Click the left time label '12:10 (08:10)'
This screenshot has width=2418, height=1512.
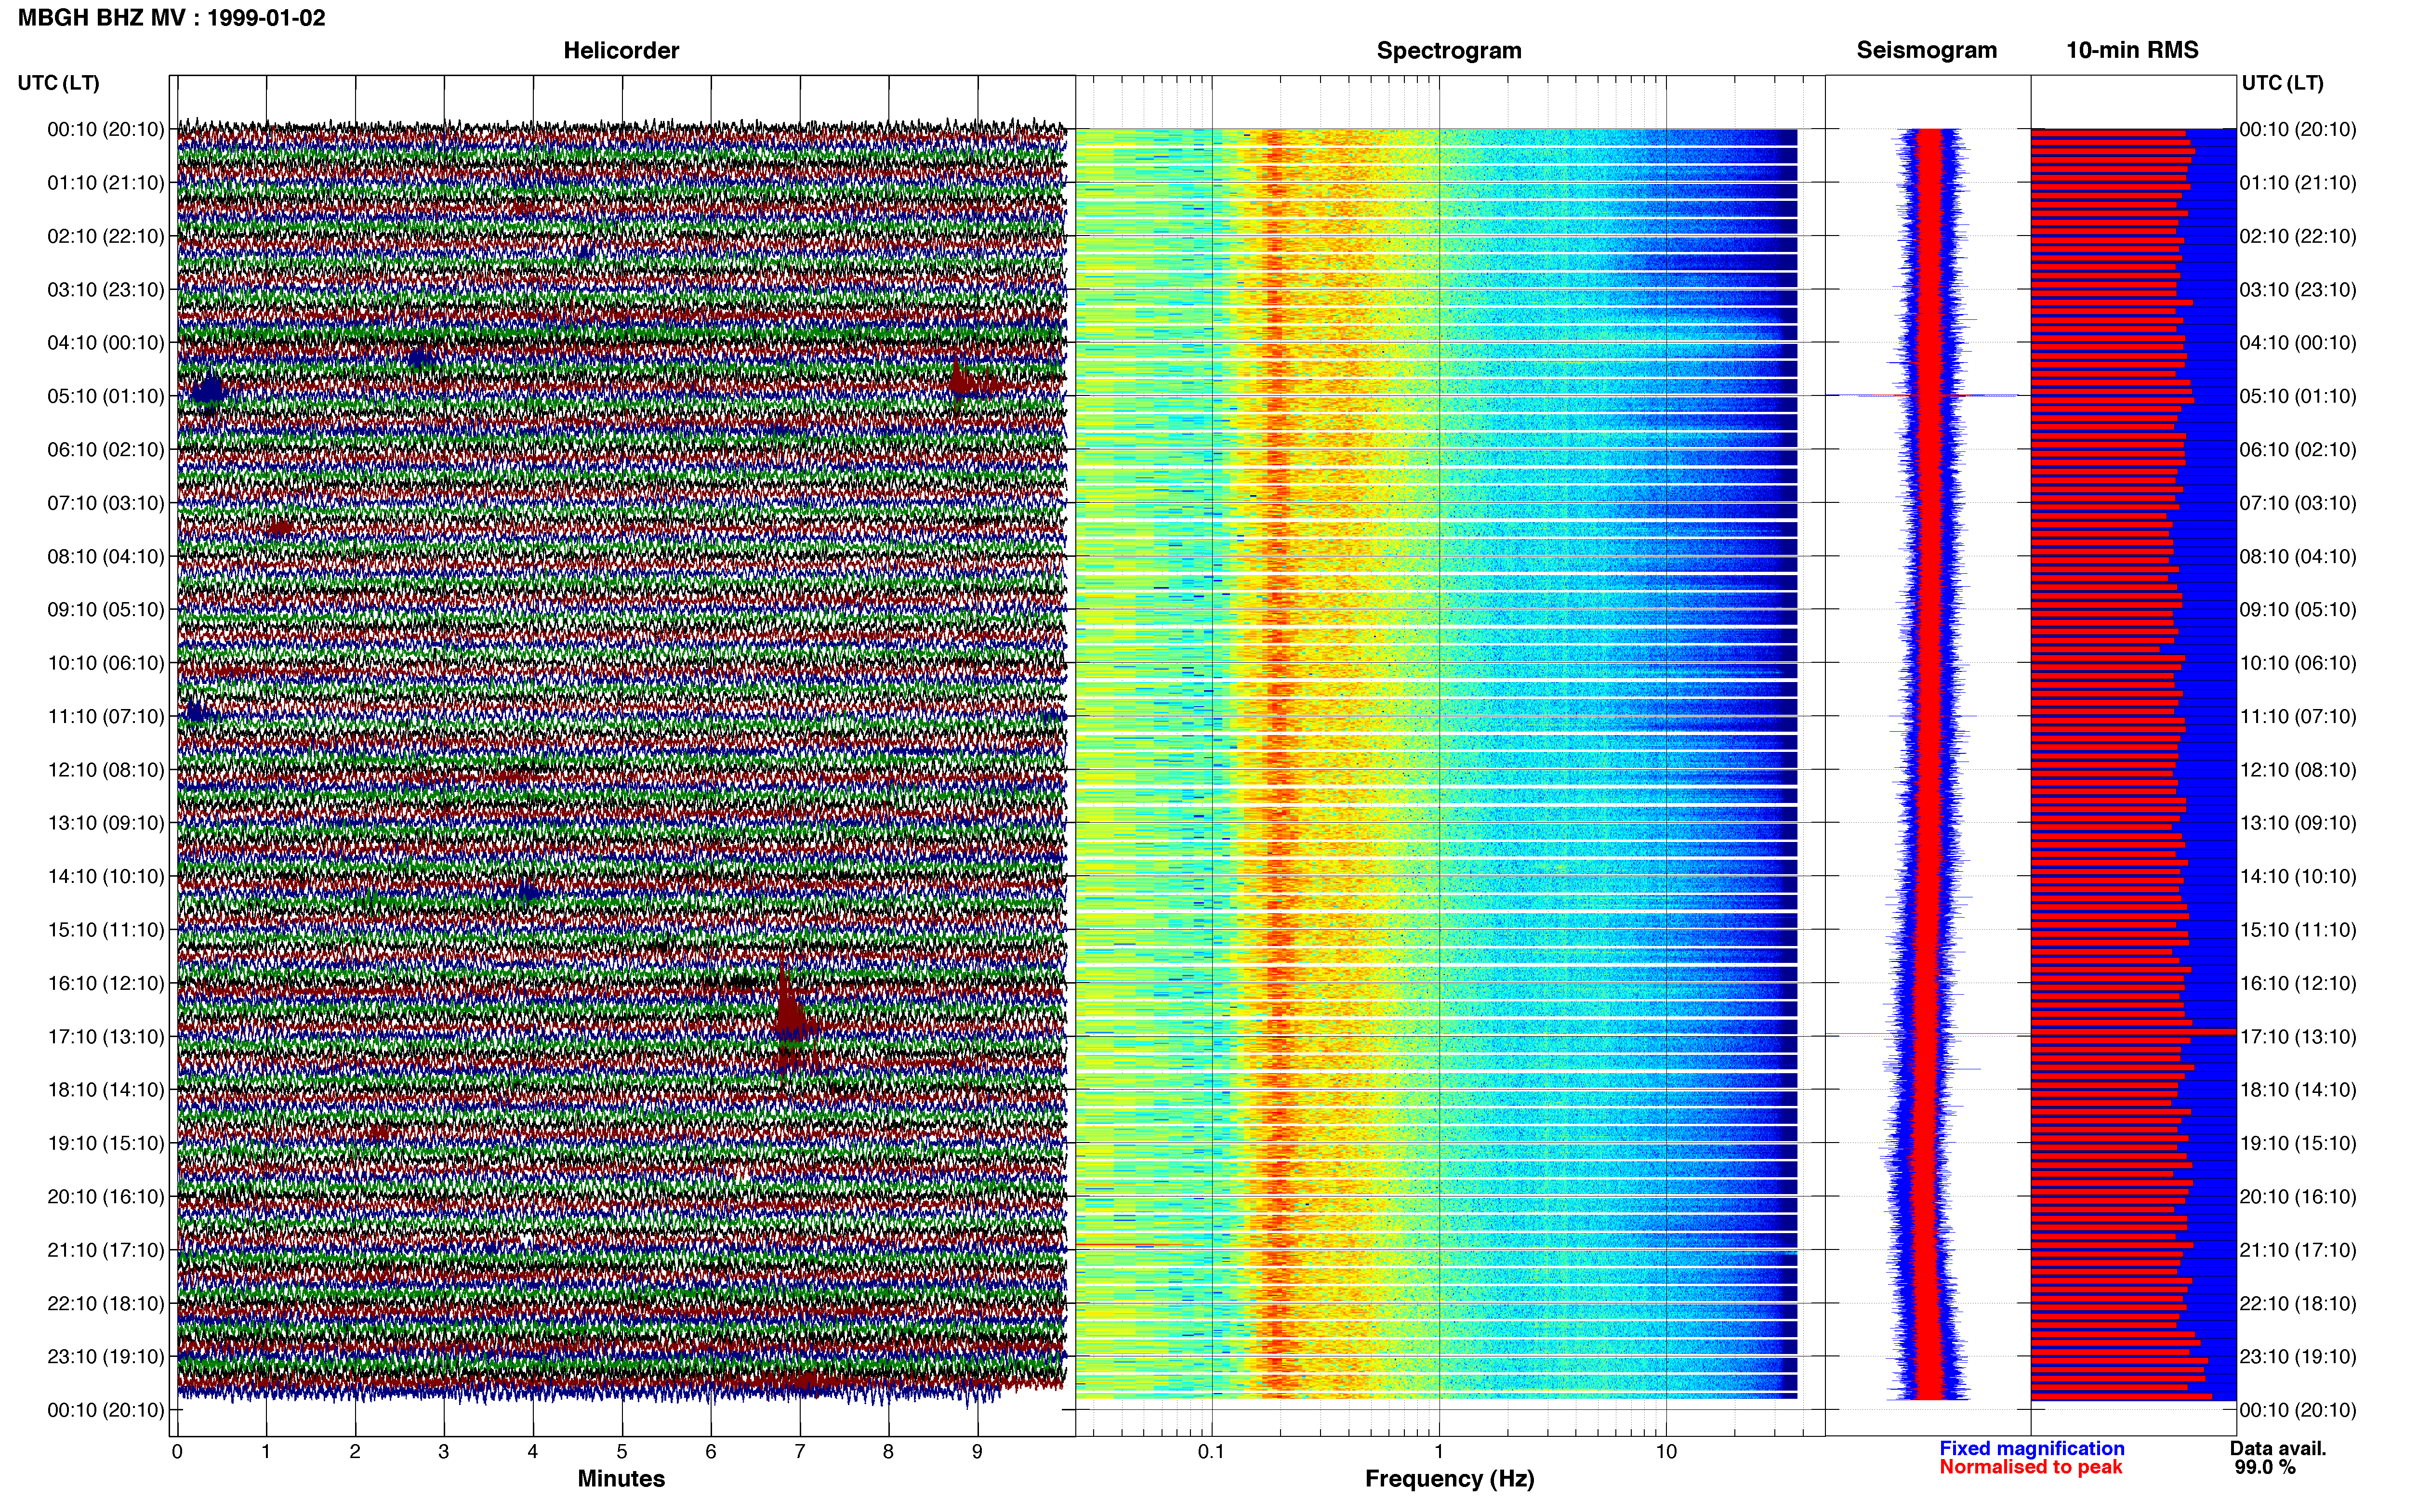point(106,770)
